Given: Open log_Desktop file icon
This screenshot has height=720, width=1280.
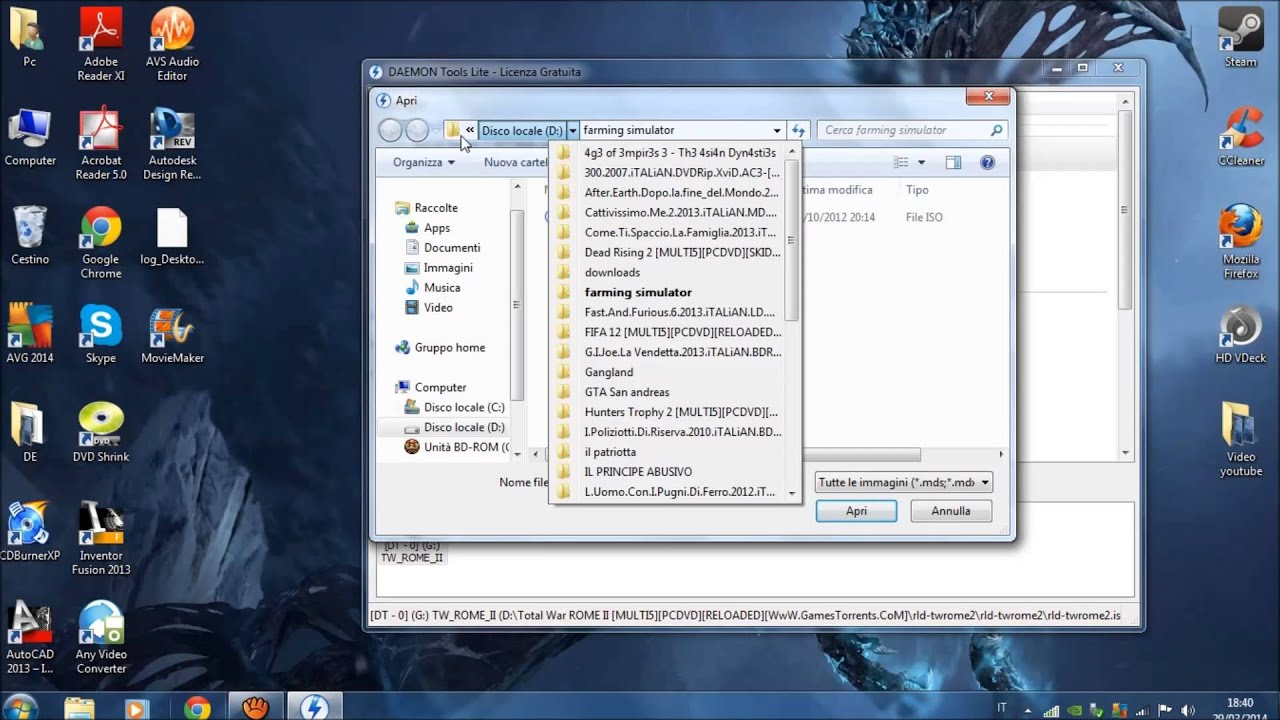Looking at the screenshot, I should pos(172,236).
